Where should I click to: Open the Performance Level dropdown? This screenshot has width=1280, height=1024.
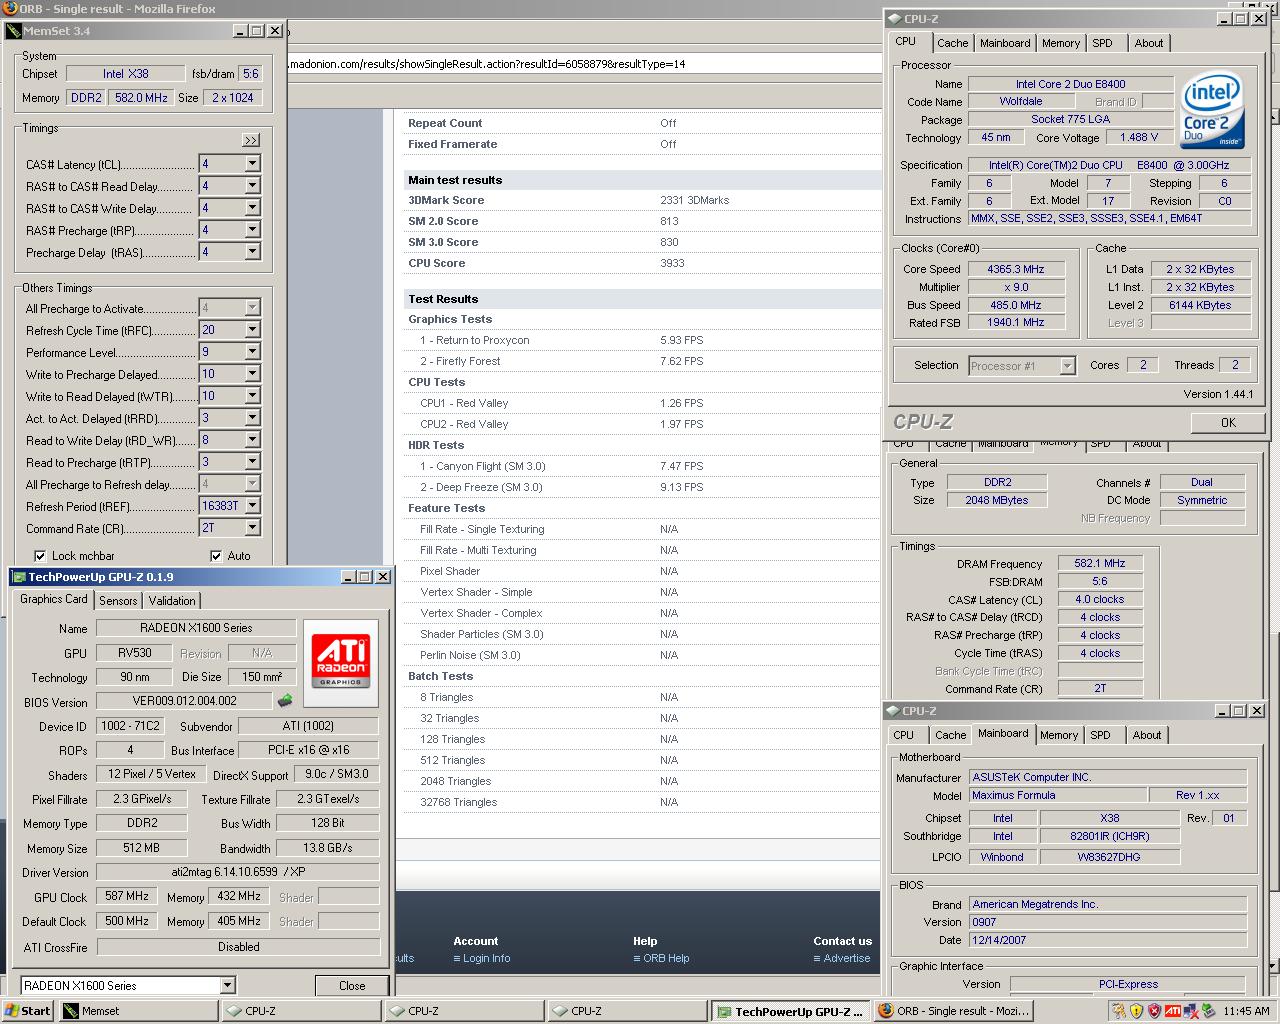pyautogui.click(x=252, y=352)
